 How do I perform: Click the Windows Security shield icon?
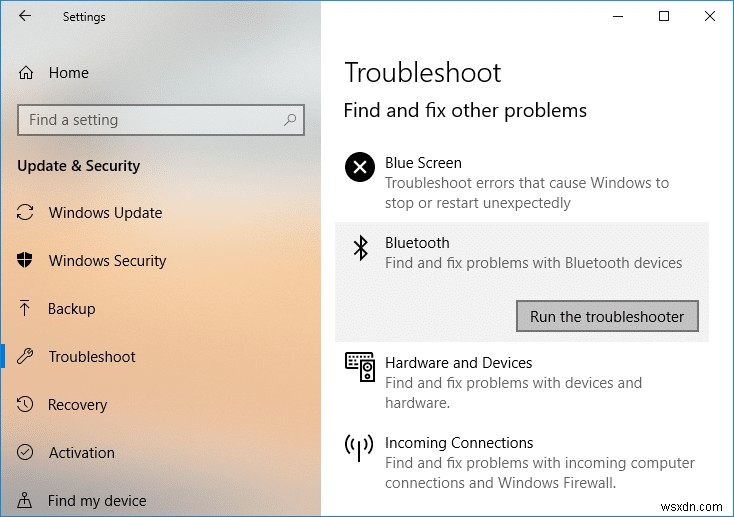26,261
